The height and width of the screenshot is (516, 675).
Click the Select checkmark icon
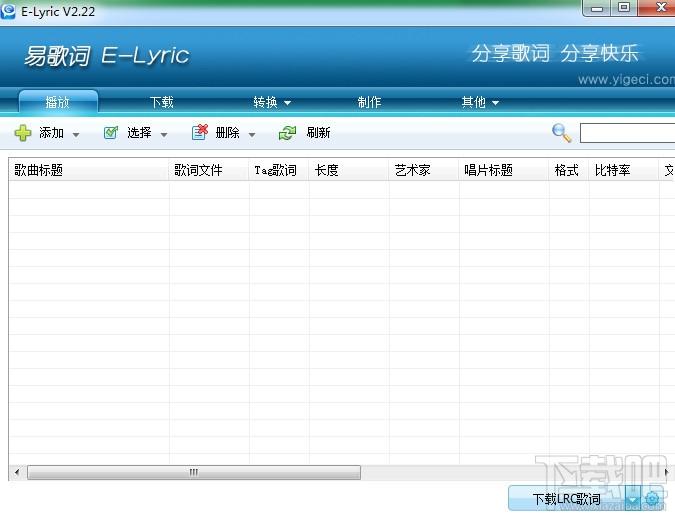[x=111, y=133]
